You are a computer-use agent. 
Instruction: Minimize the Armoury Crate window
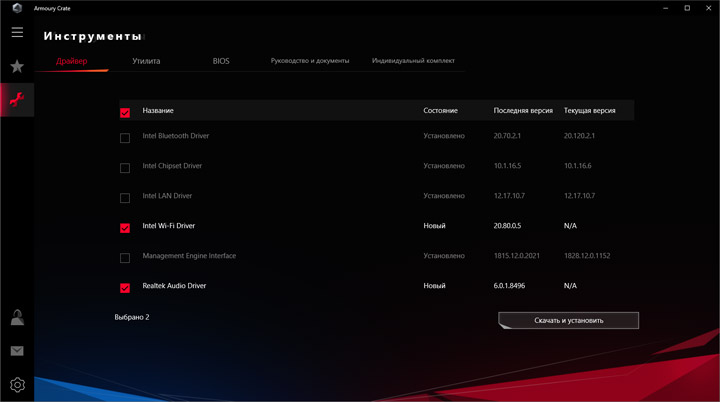coord(665,8)
